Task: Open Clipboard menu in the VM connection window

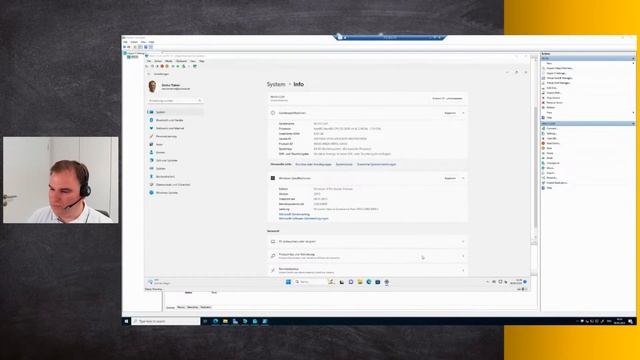Action: 181,61
